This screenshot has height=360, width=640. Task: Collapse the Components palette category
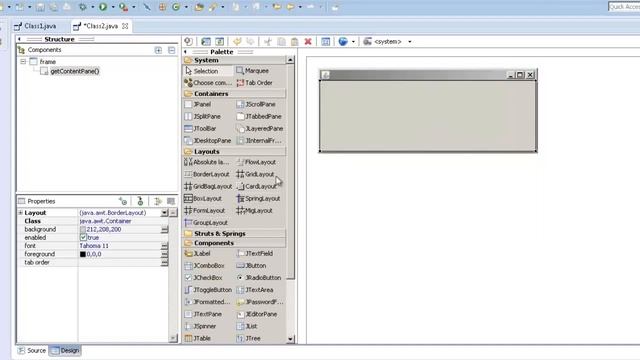234,243
